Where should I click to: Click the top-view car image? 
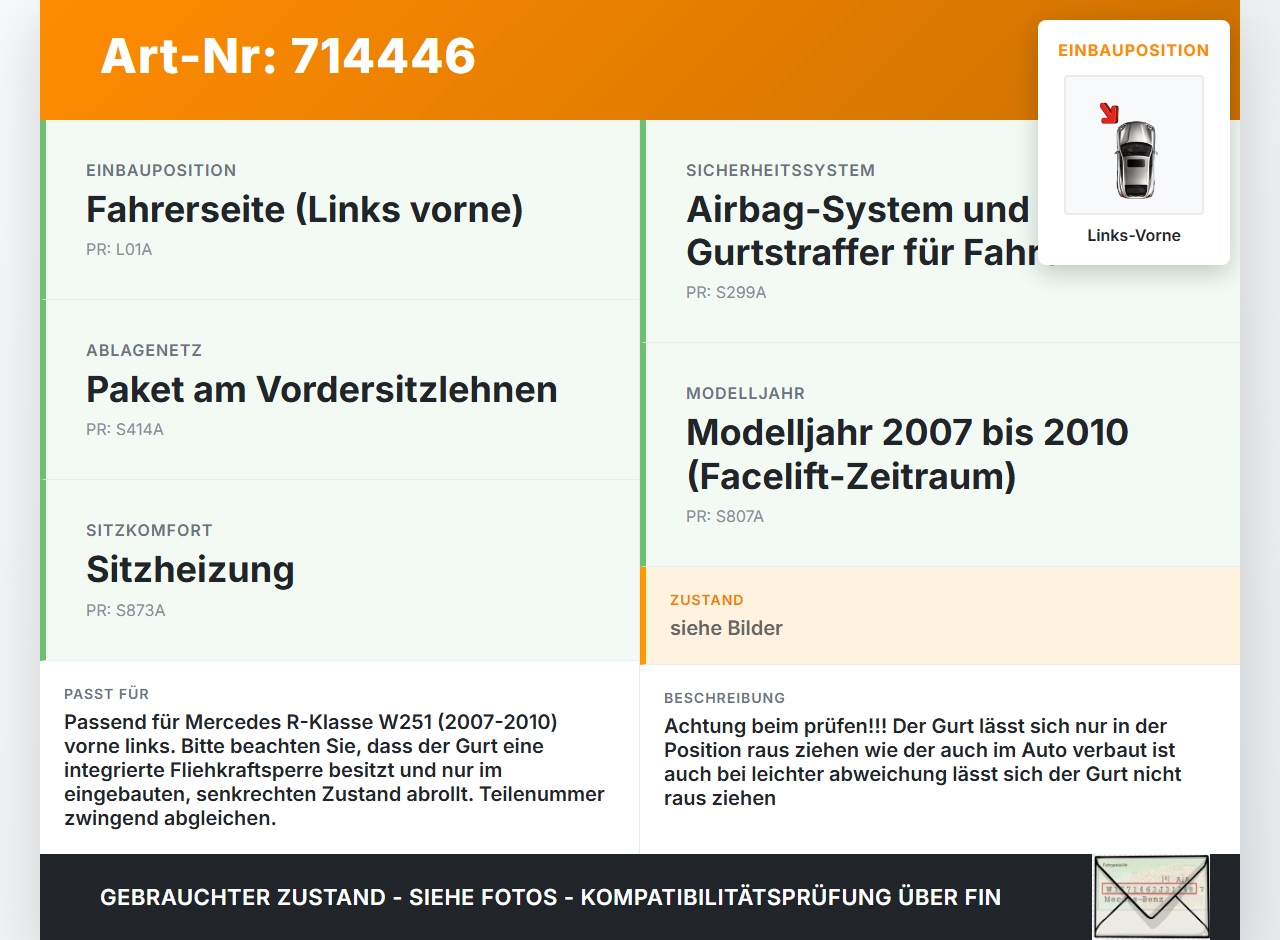point(1135,158)
